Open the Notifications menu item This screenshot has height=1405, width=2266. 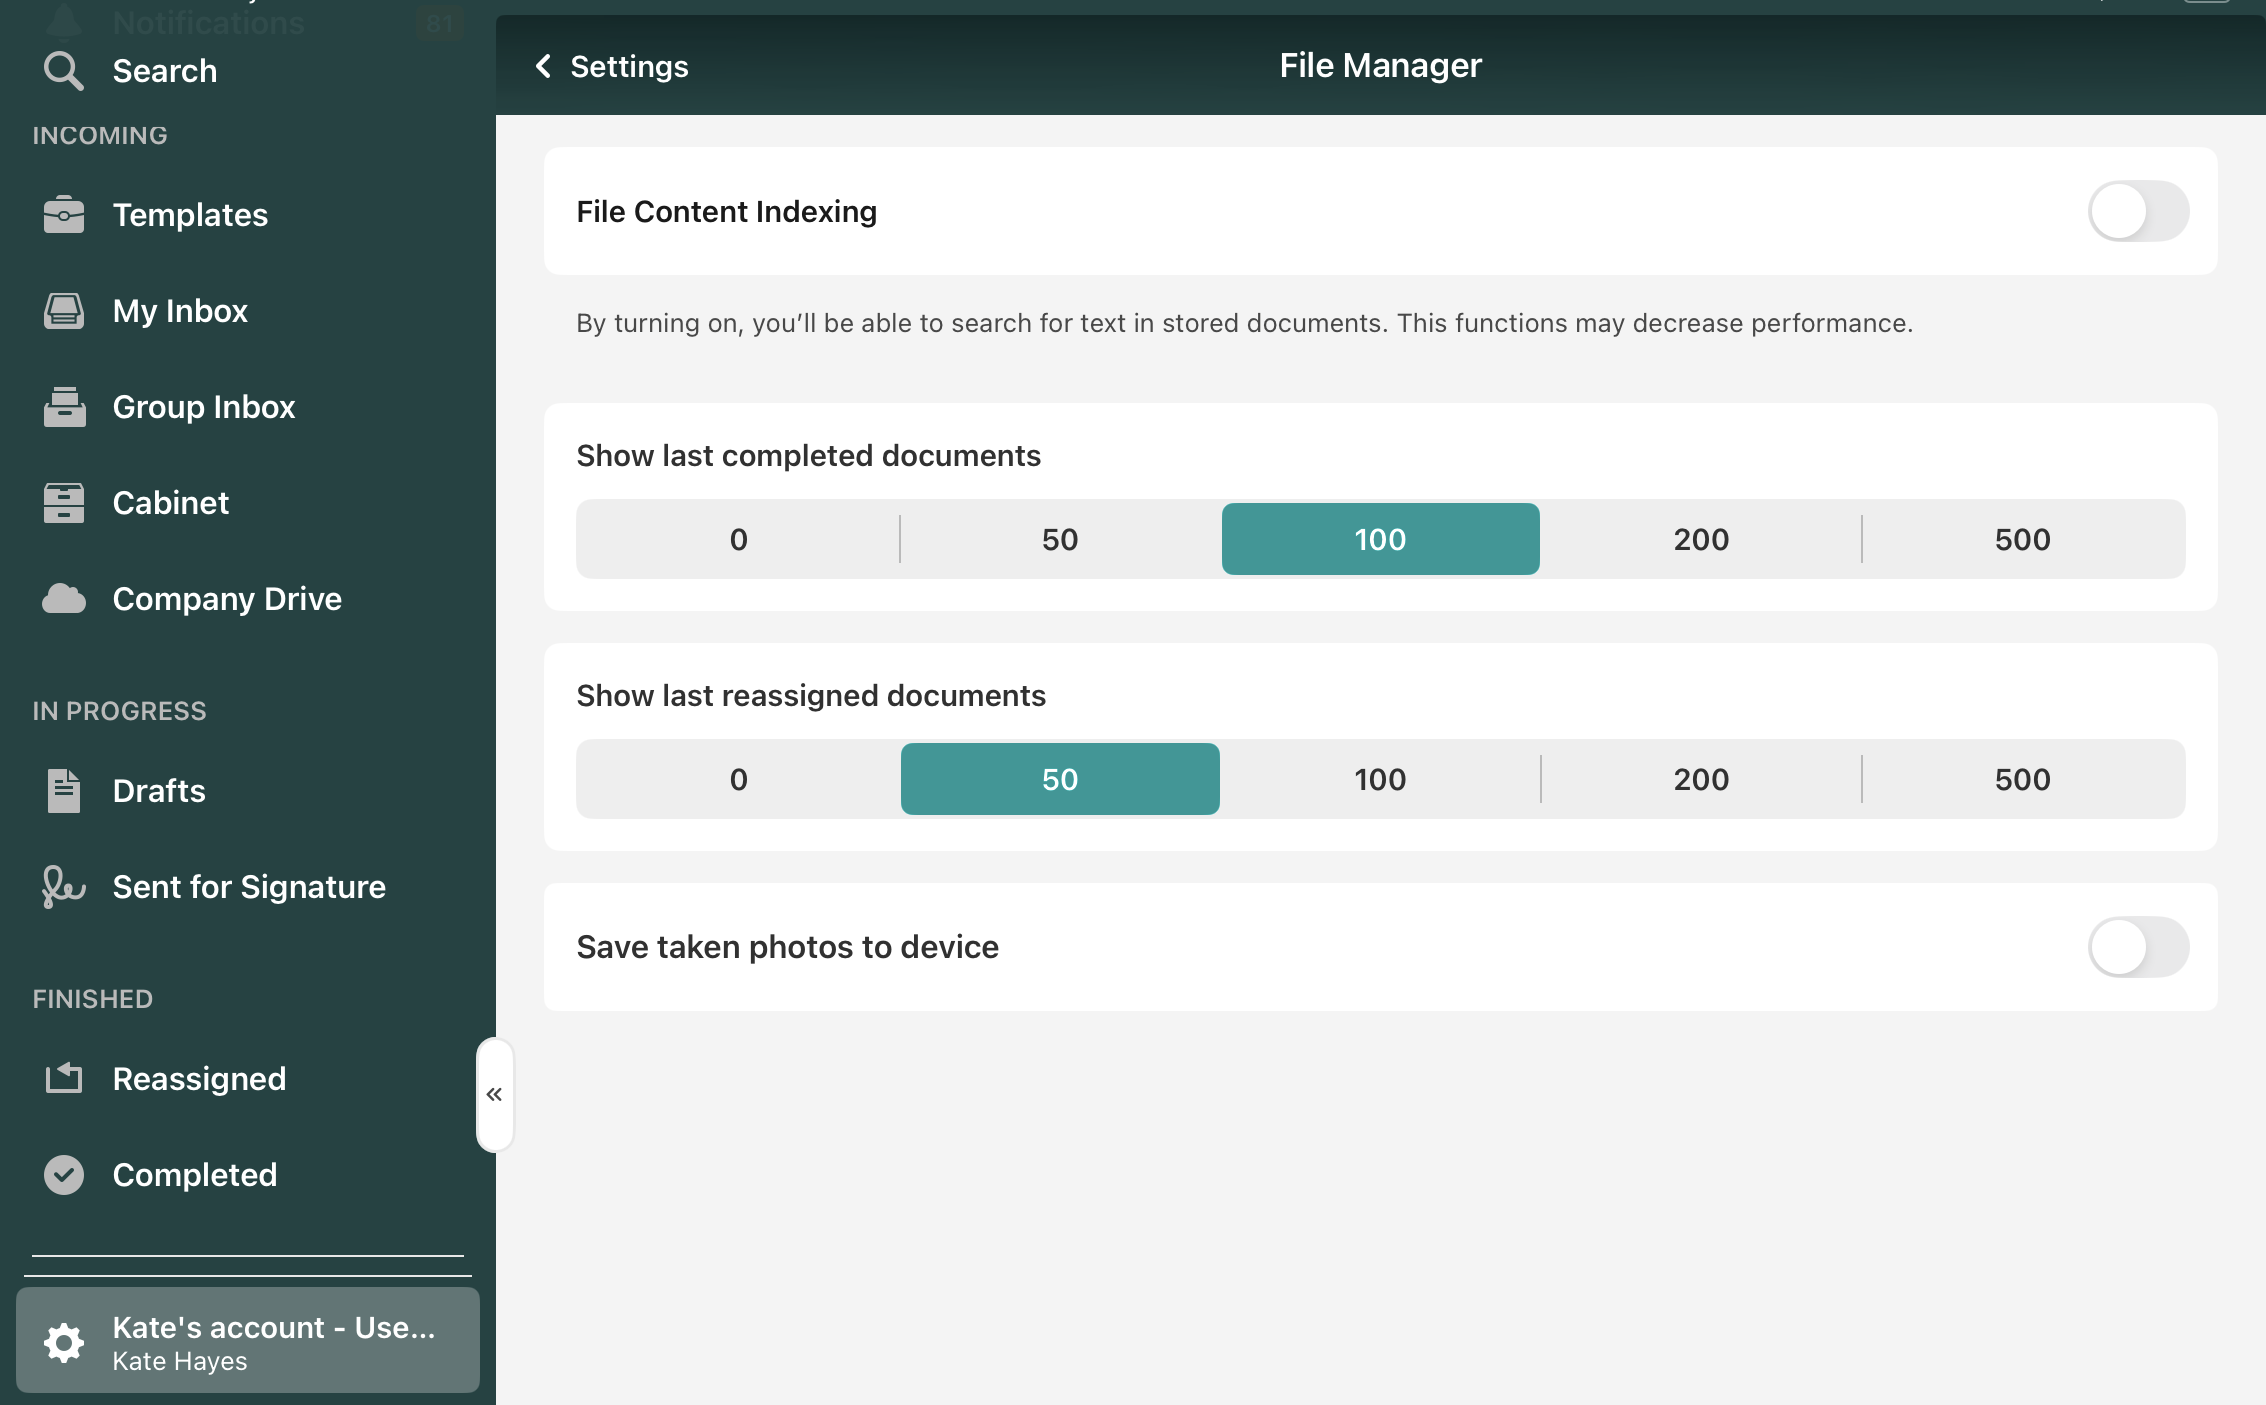click(208, 20)
